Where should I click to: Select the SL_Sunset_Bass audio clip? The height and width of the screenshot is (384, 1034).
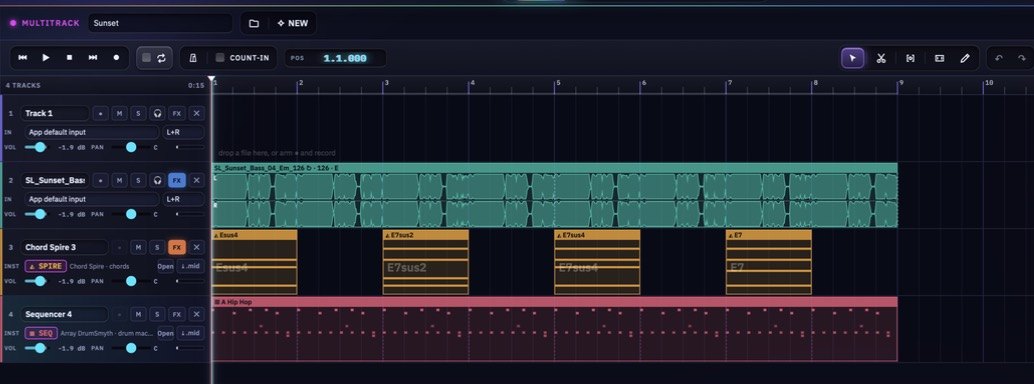[555, 195]
